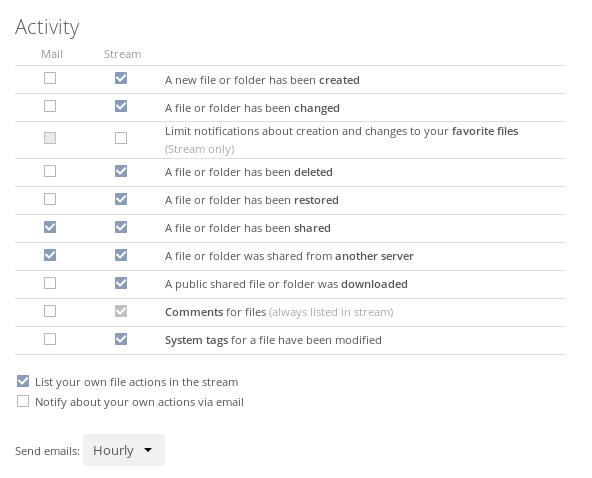Click 'System tags for a file have been modified' text

(x=273, y=340)
